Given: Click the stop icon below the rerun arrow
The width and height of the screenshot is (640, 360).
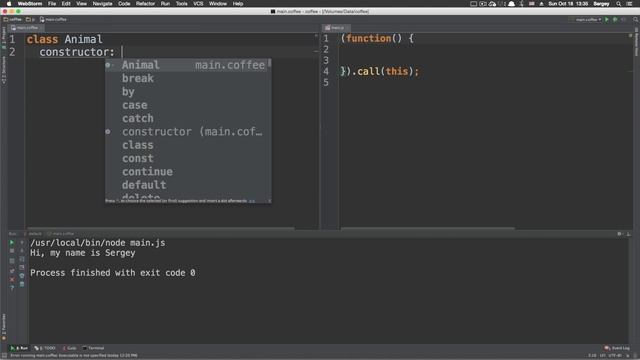Looking at the screenshot, I should 12,251.
